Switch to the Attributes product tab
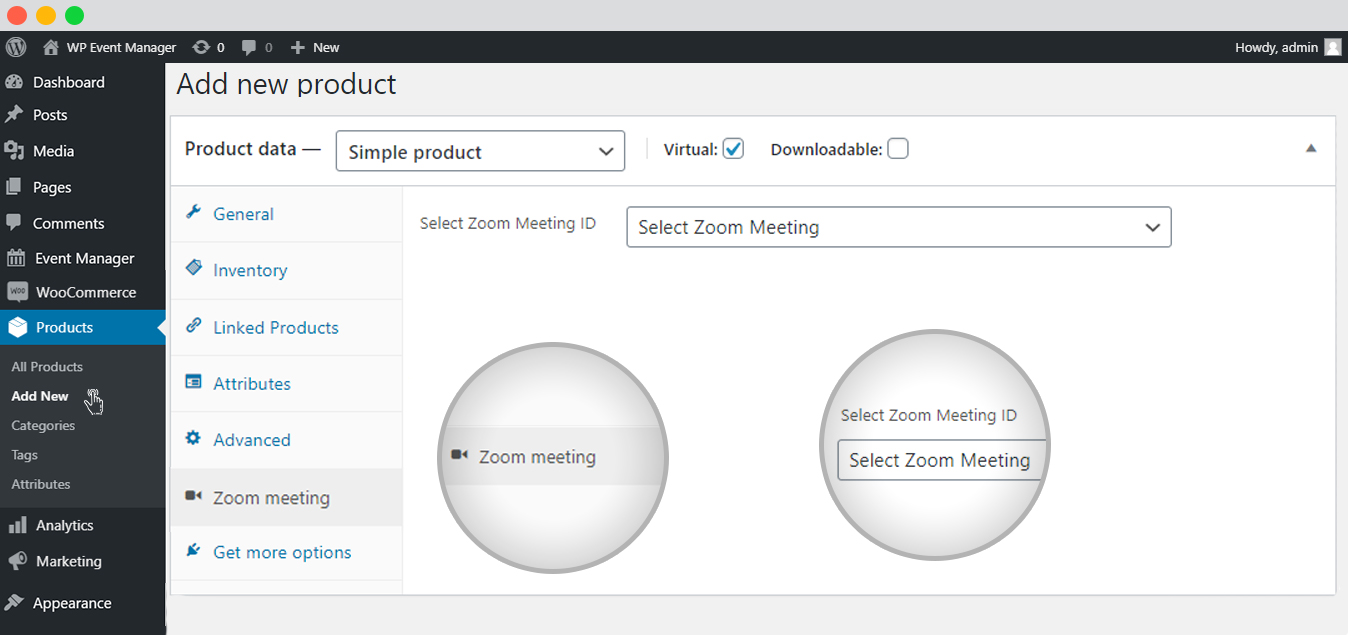Image resolution: width=1348 pixels, height=635 pixels. tap(286, 384)
